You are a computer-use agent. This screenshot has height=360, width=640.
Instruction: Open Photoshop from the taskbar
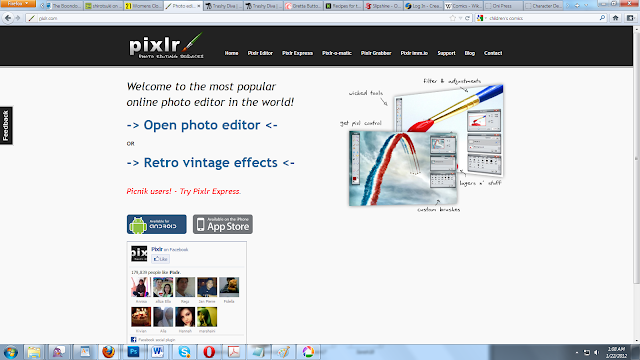(133, 352)
